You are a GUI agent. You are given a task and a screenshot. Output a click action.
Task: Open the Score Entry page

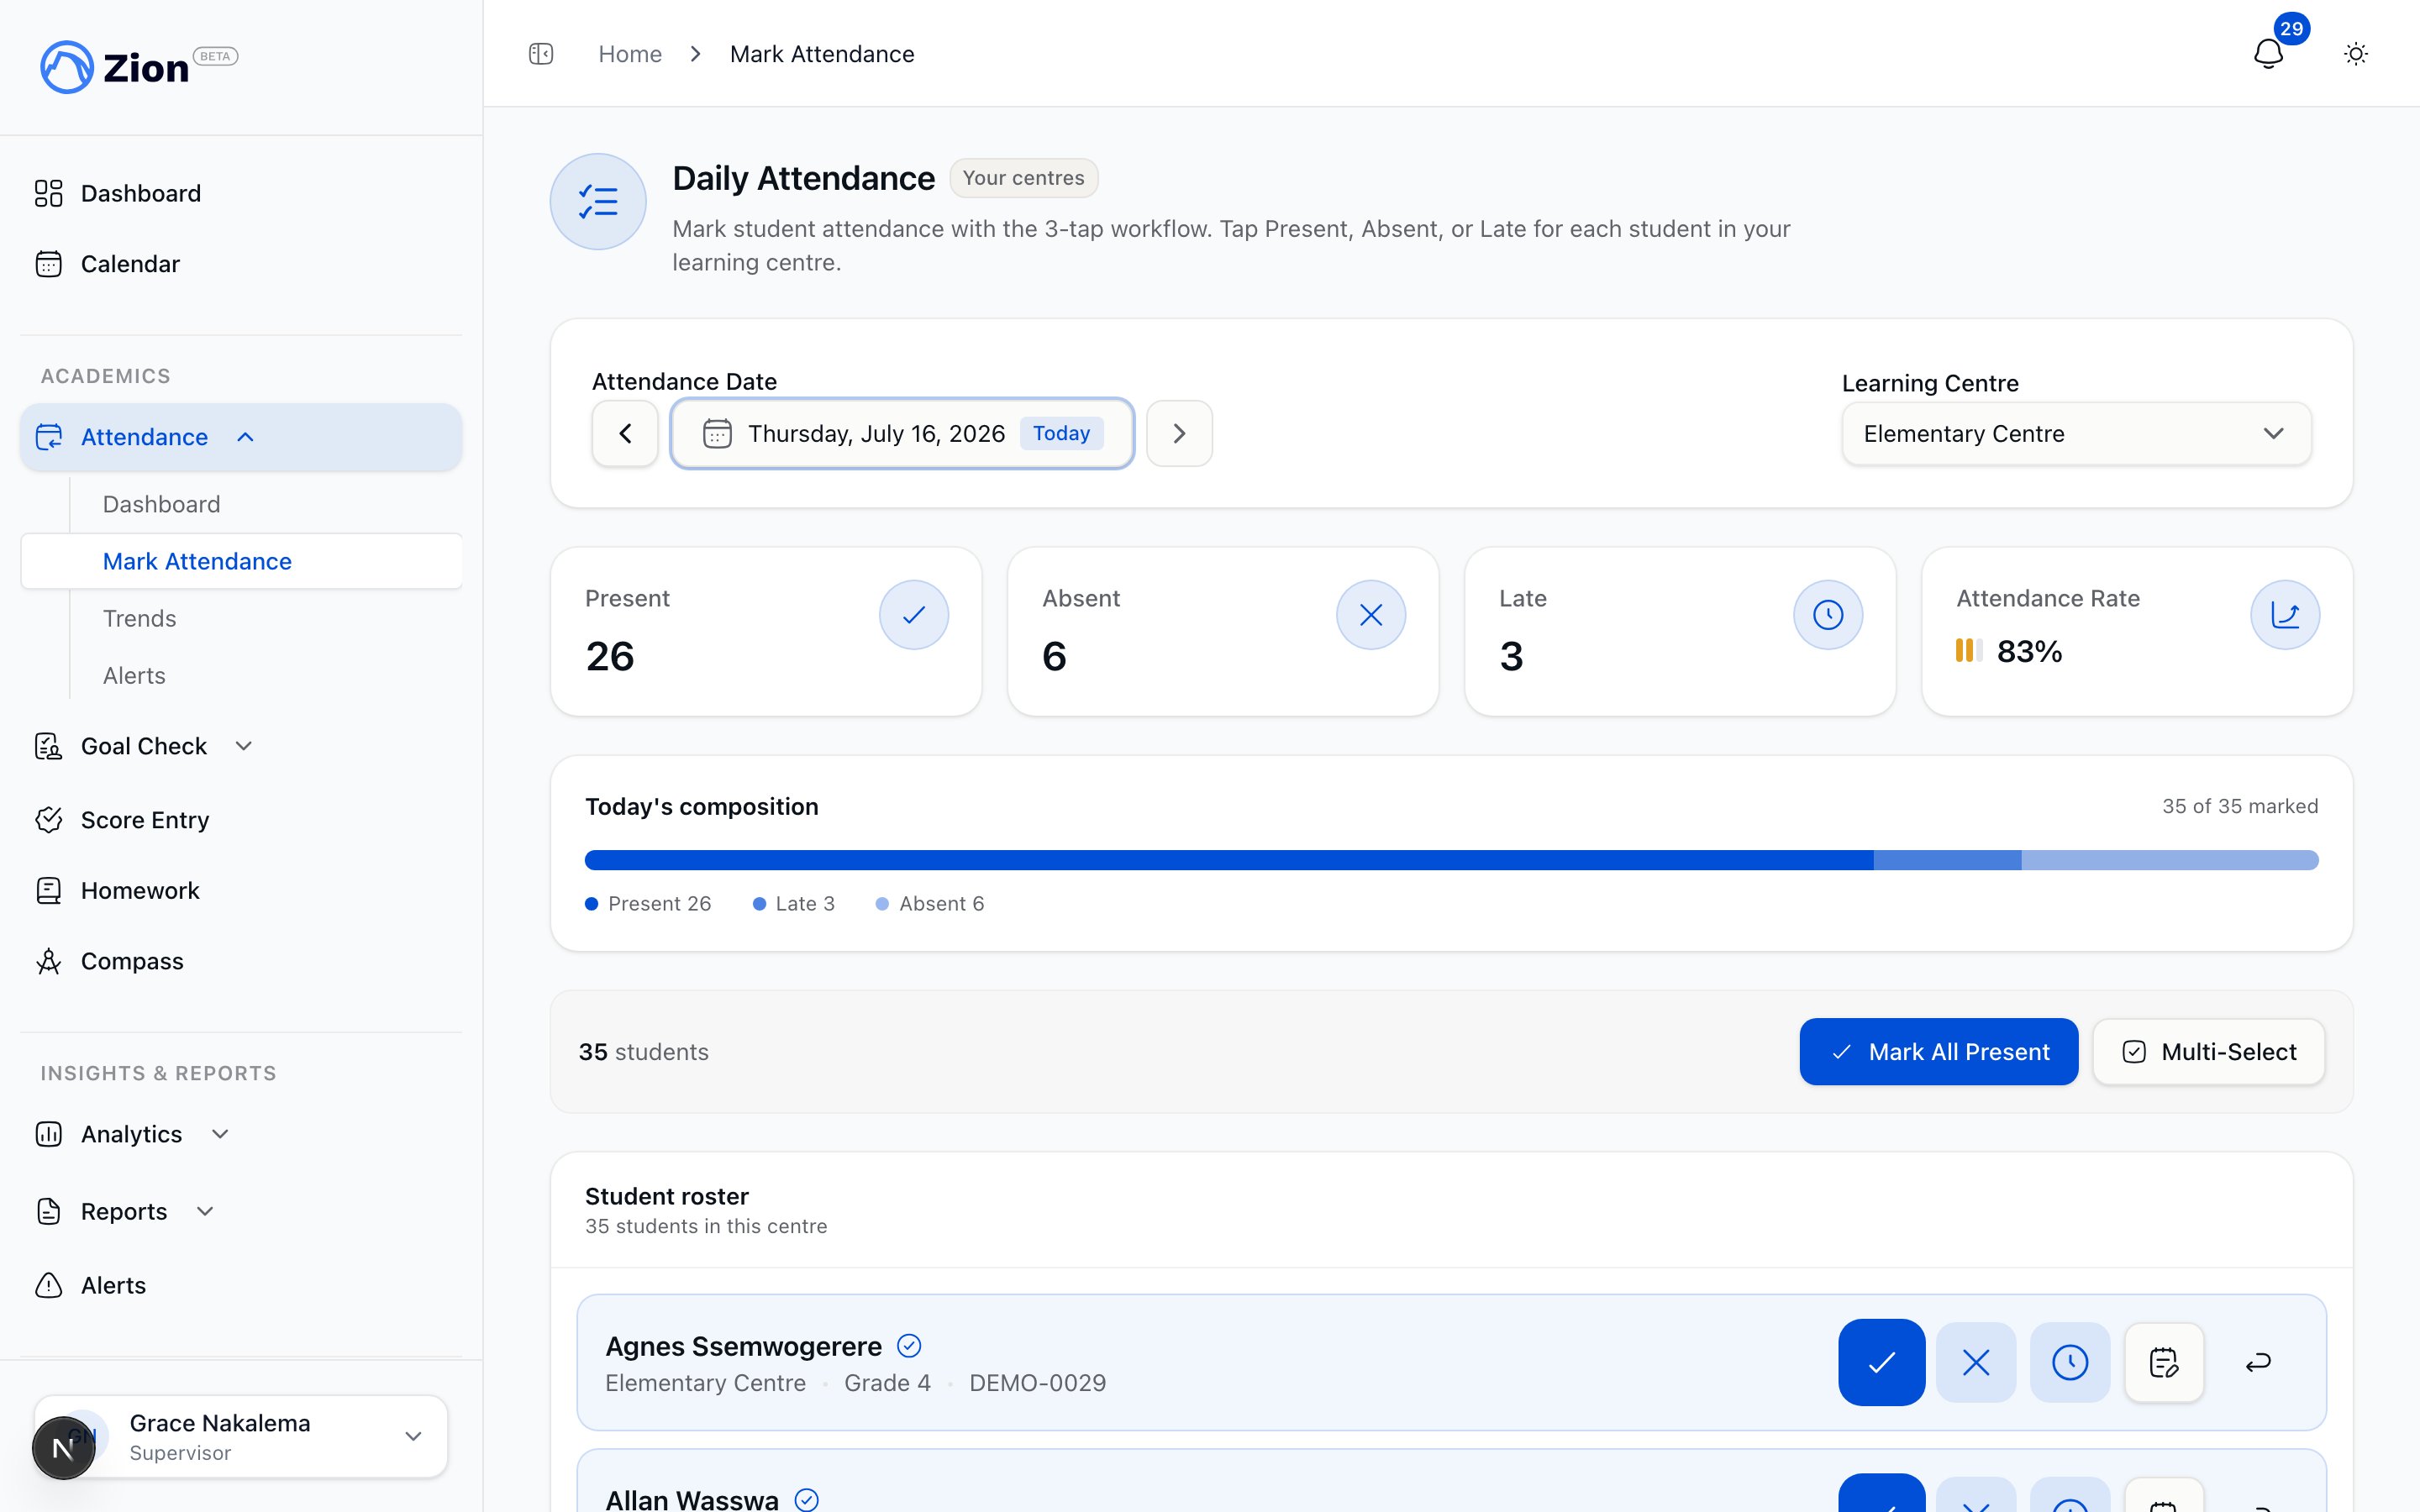point(145,820)
